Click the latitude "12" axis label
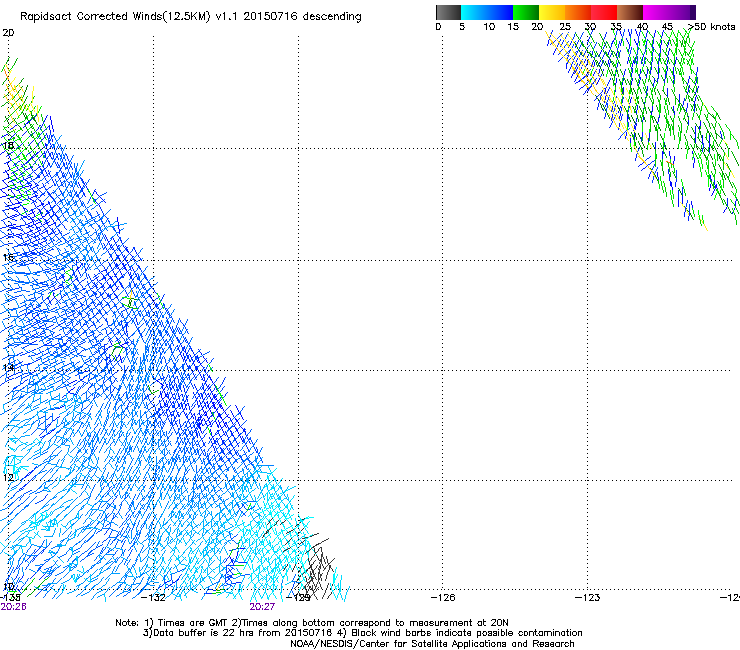Image resolution: width=740 pixels, height=650 pixels. pyautogui.click(x=8, y=477)
